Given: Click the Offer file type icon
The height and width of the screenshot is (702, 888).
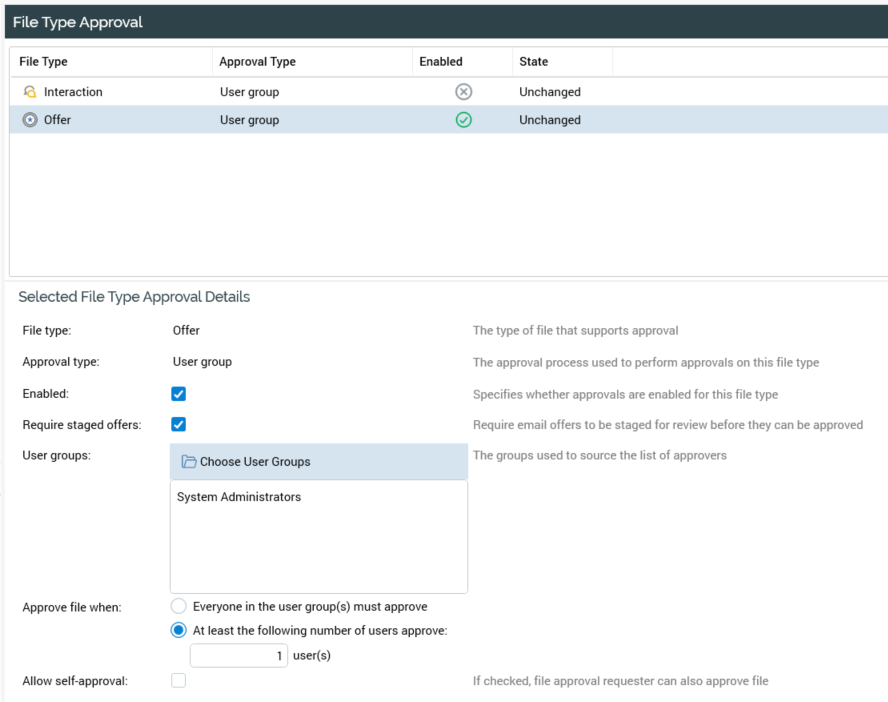Looking at the screenshot, I should point(30,120).
